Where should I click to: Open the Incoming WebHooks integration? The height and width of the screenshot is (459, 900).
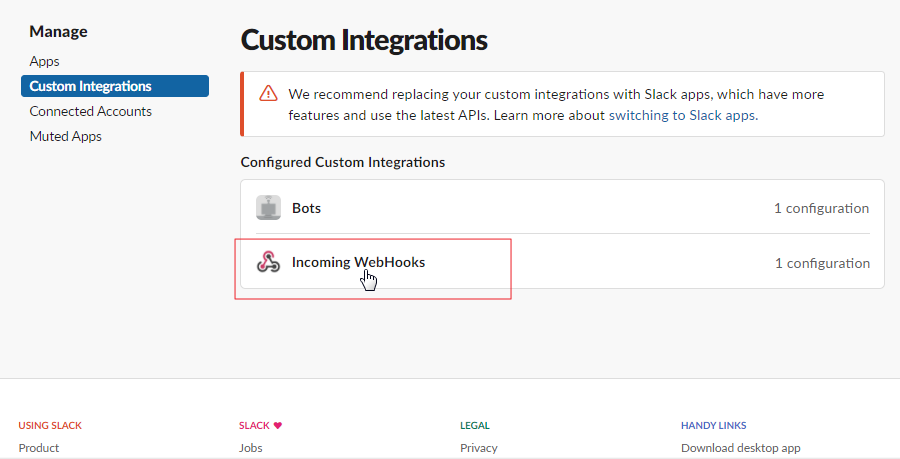562,262
